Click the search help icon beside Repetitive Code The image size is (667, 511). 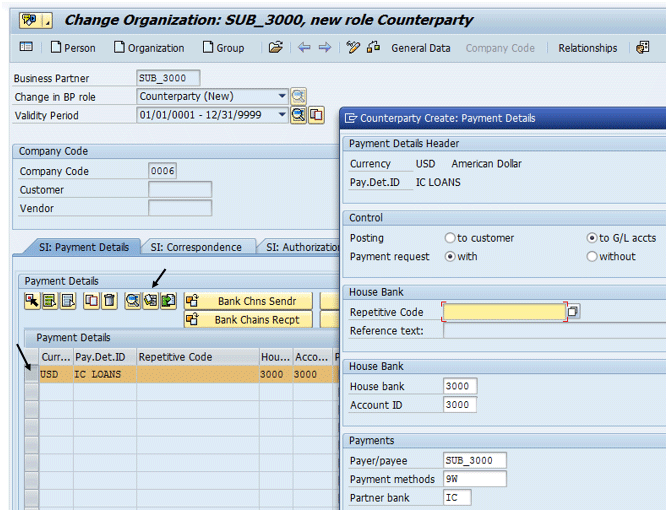[573, 312]
